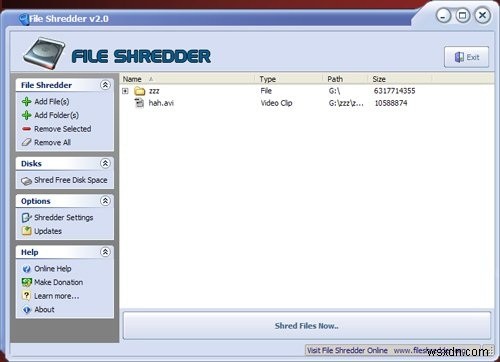The image size is (500, 362).
Task: Click the Updates package icon
Action: tap(26, 231)
